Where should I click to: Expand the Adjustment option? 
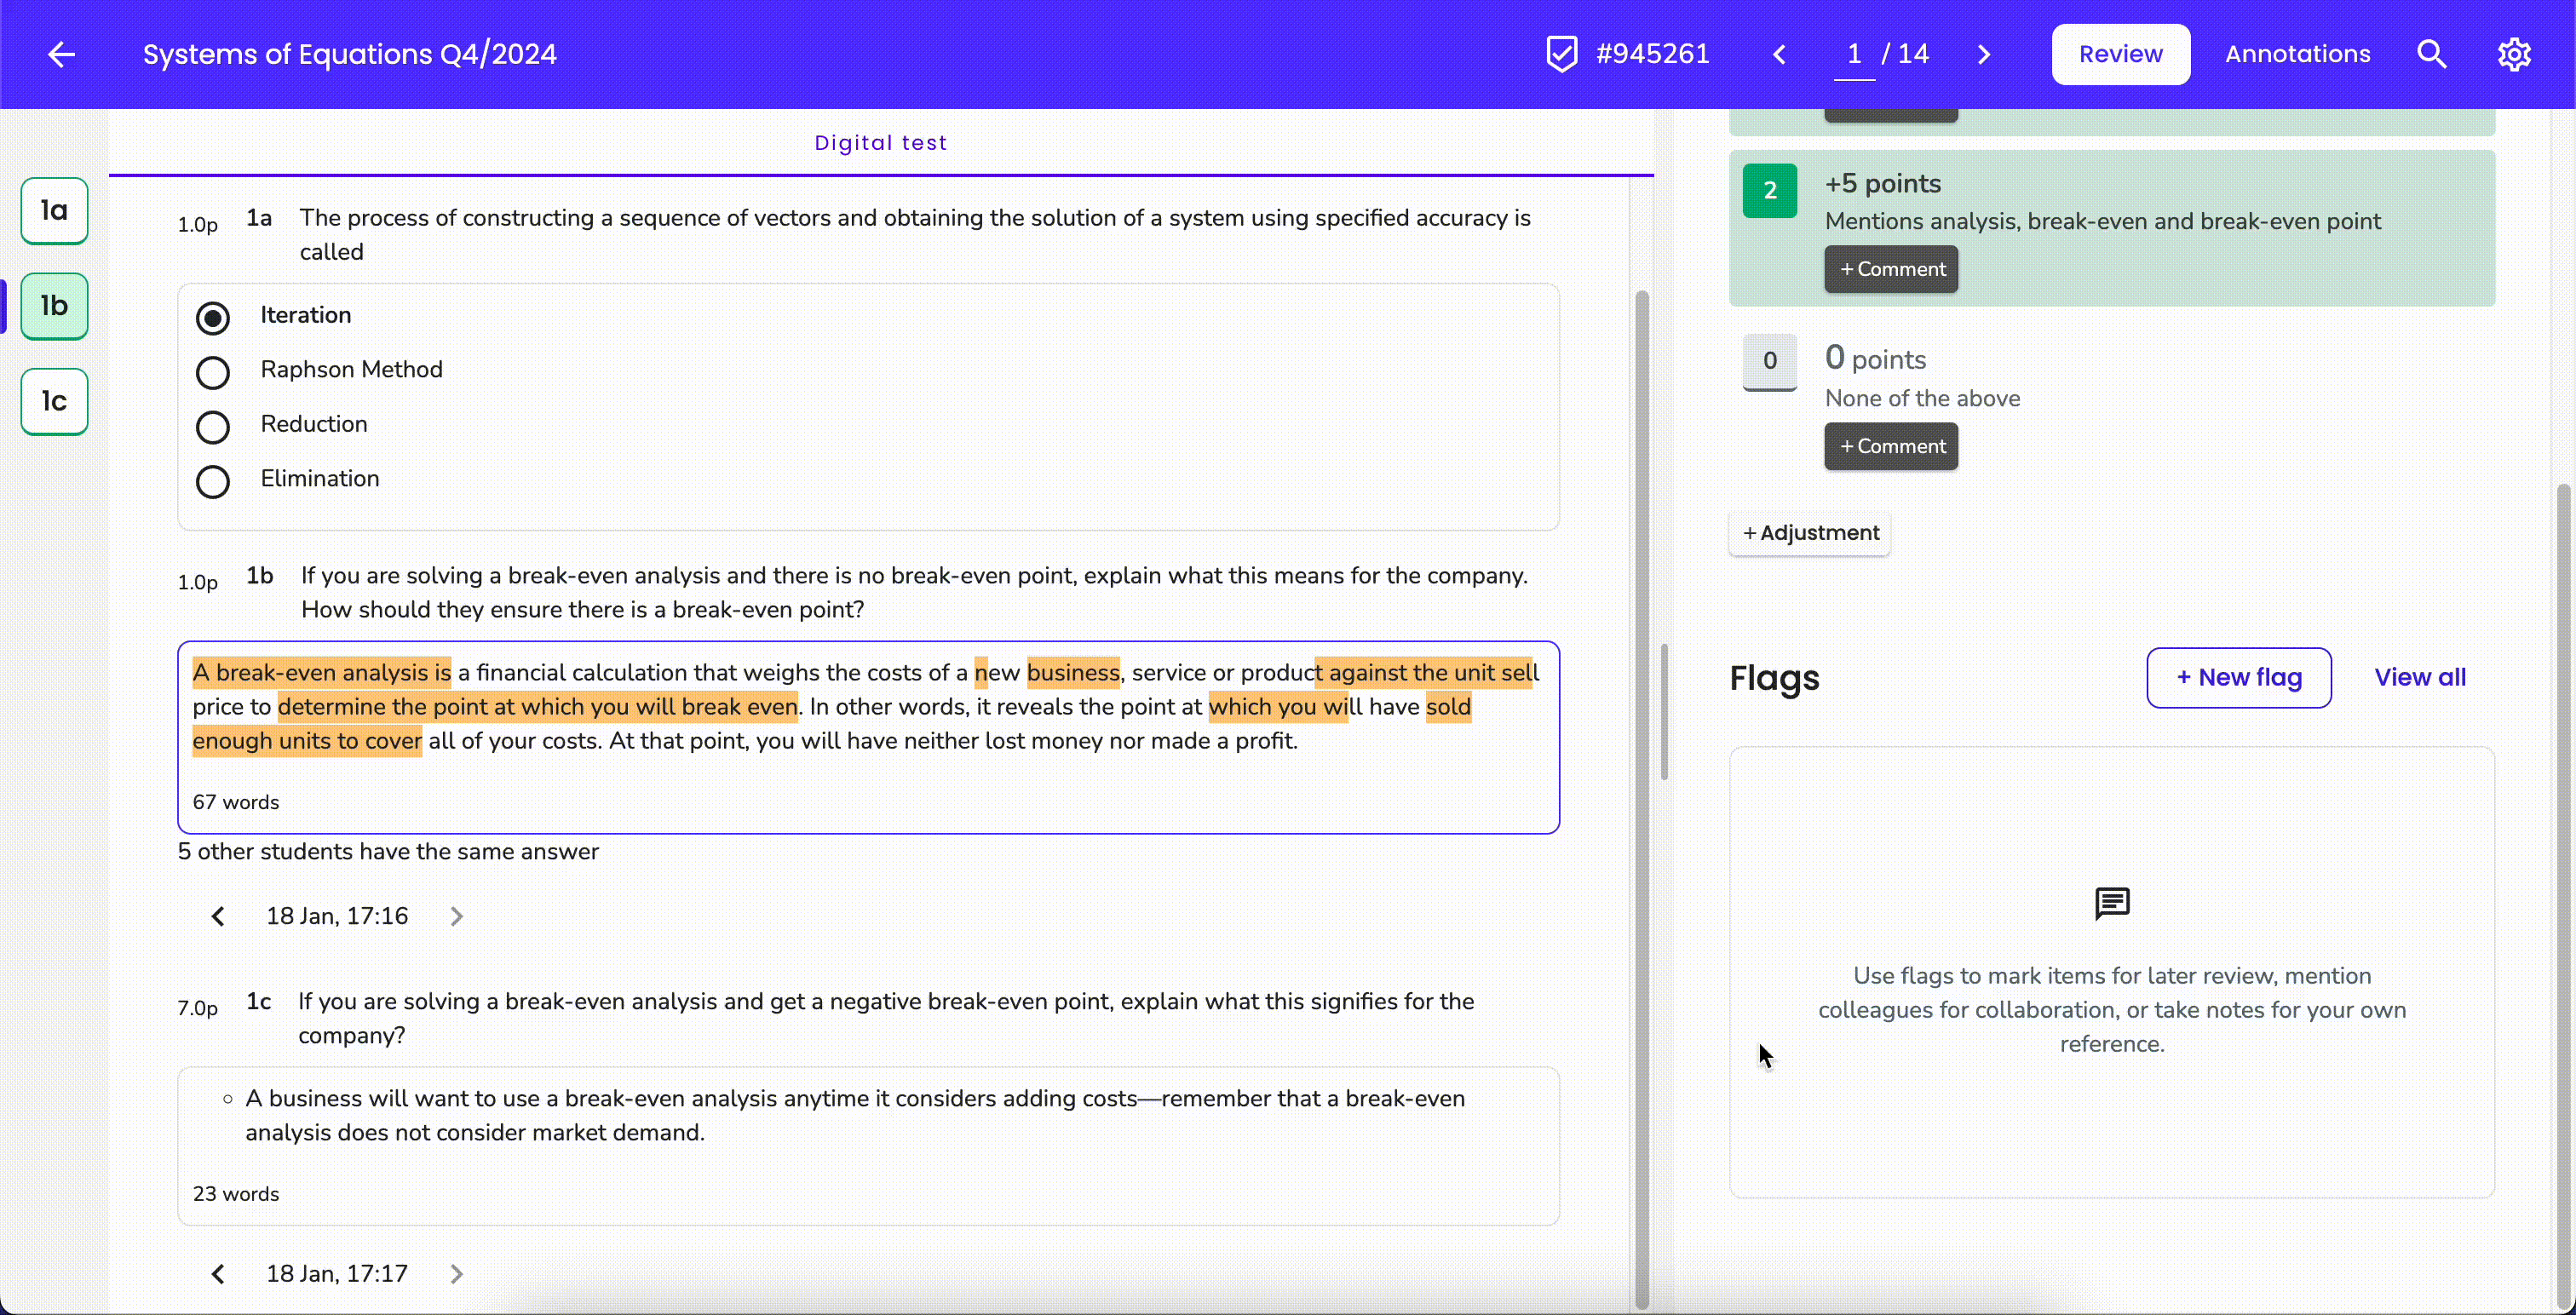(x=1810, y=533)
